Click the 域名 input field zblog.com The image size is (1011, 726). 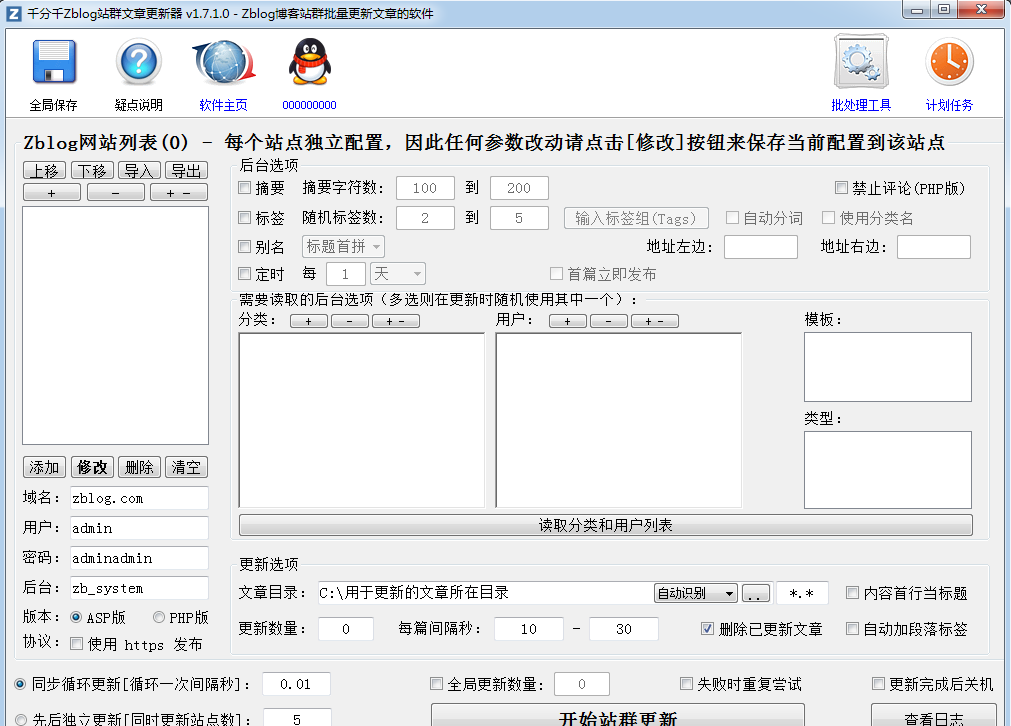(x=139, y=498)
